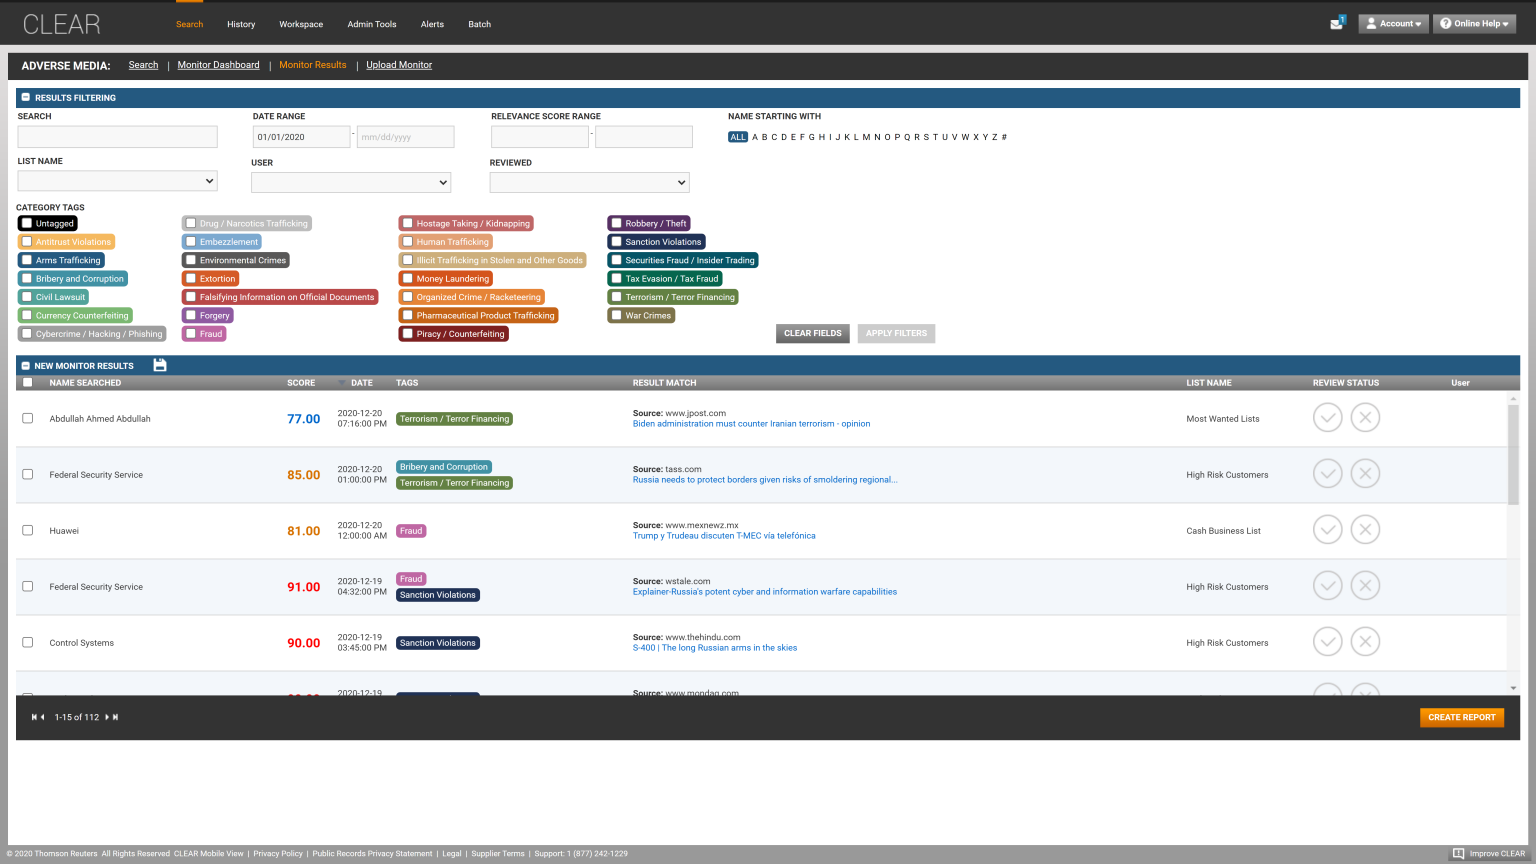This screenshot has height=864, width=1536.
Task: Click the save icon on New Monitor Results
Action: (x=159, y=365)
